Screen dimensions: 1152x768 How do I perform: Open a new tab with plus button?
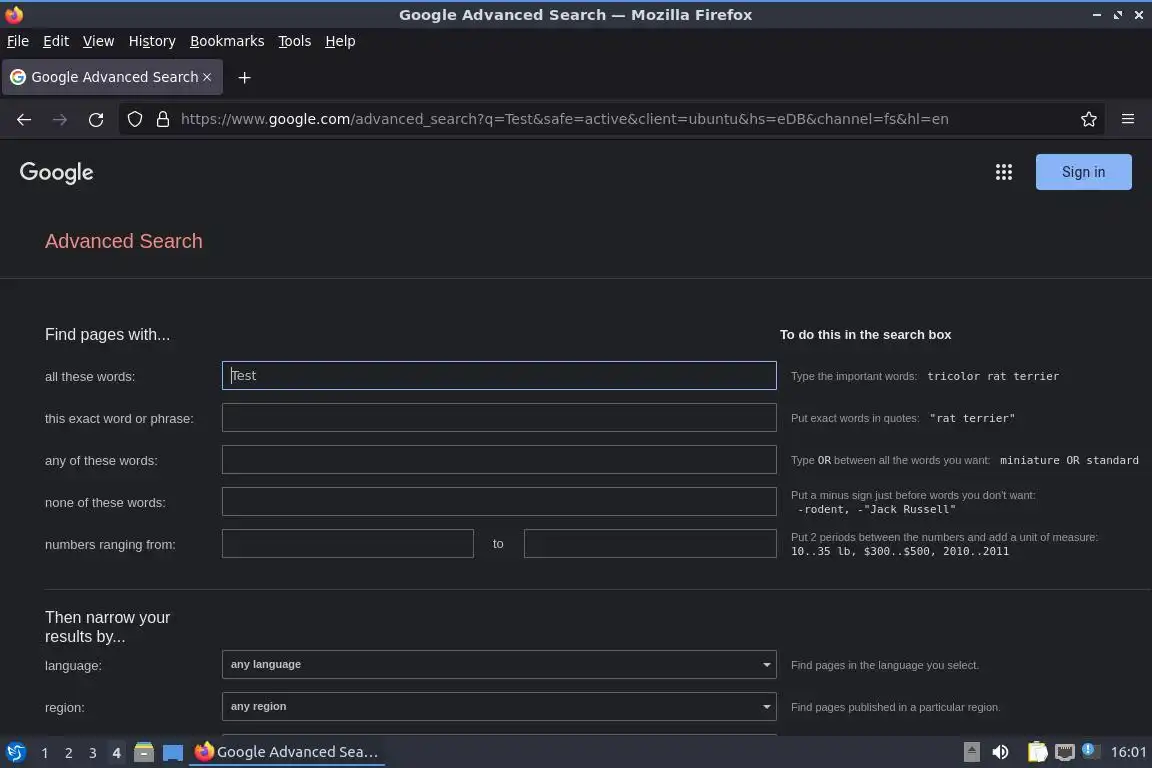245,77
